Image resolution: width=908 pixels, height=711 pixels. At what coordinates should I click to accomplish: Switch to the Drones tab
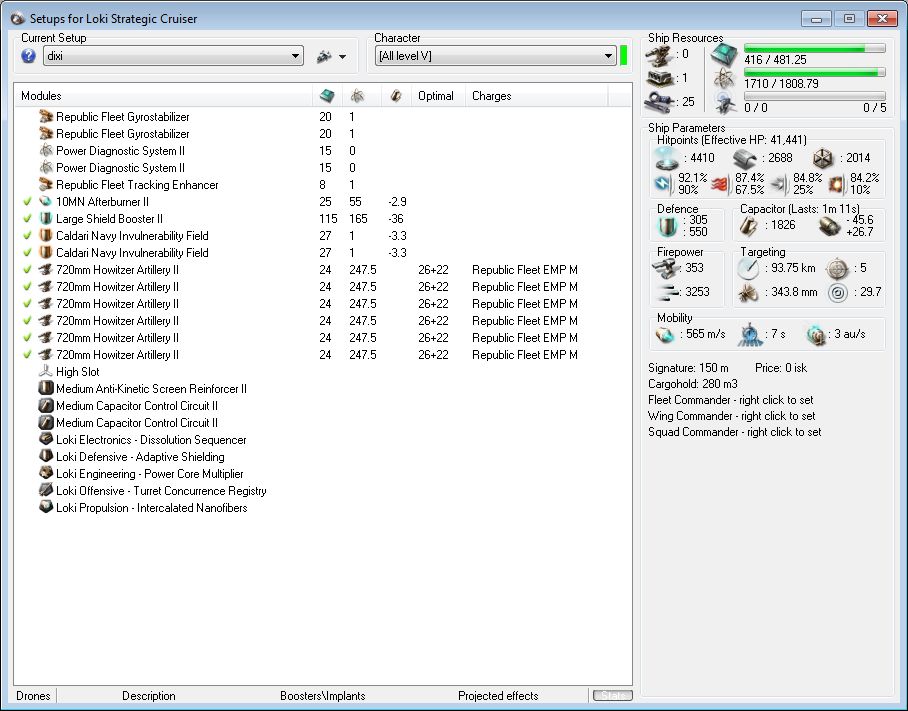[34, 696]
